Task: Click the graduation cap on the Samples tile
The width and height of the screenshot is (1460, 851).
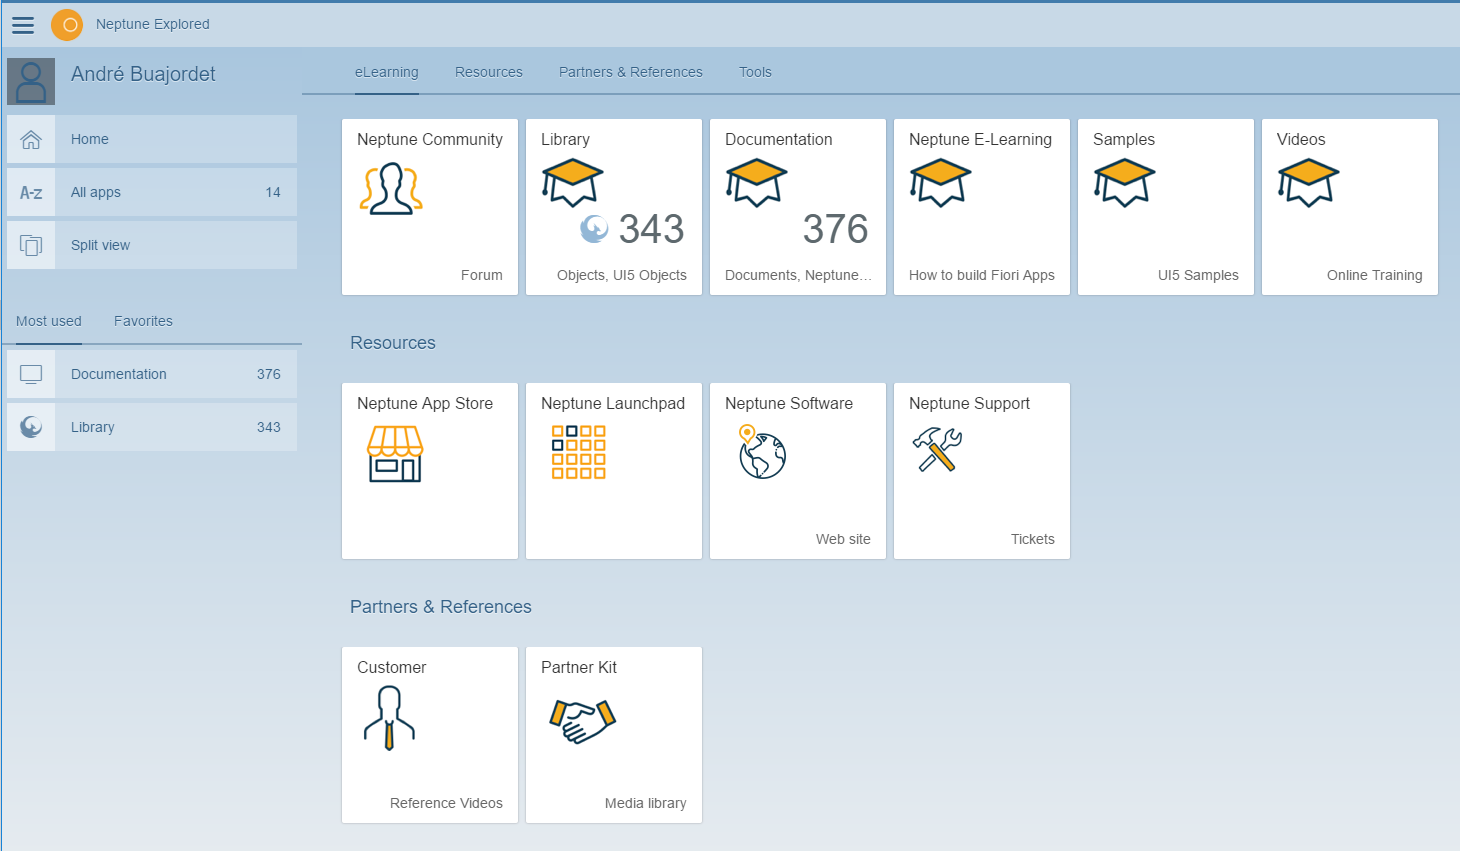Action: coord(1124,183)
